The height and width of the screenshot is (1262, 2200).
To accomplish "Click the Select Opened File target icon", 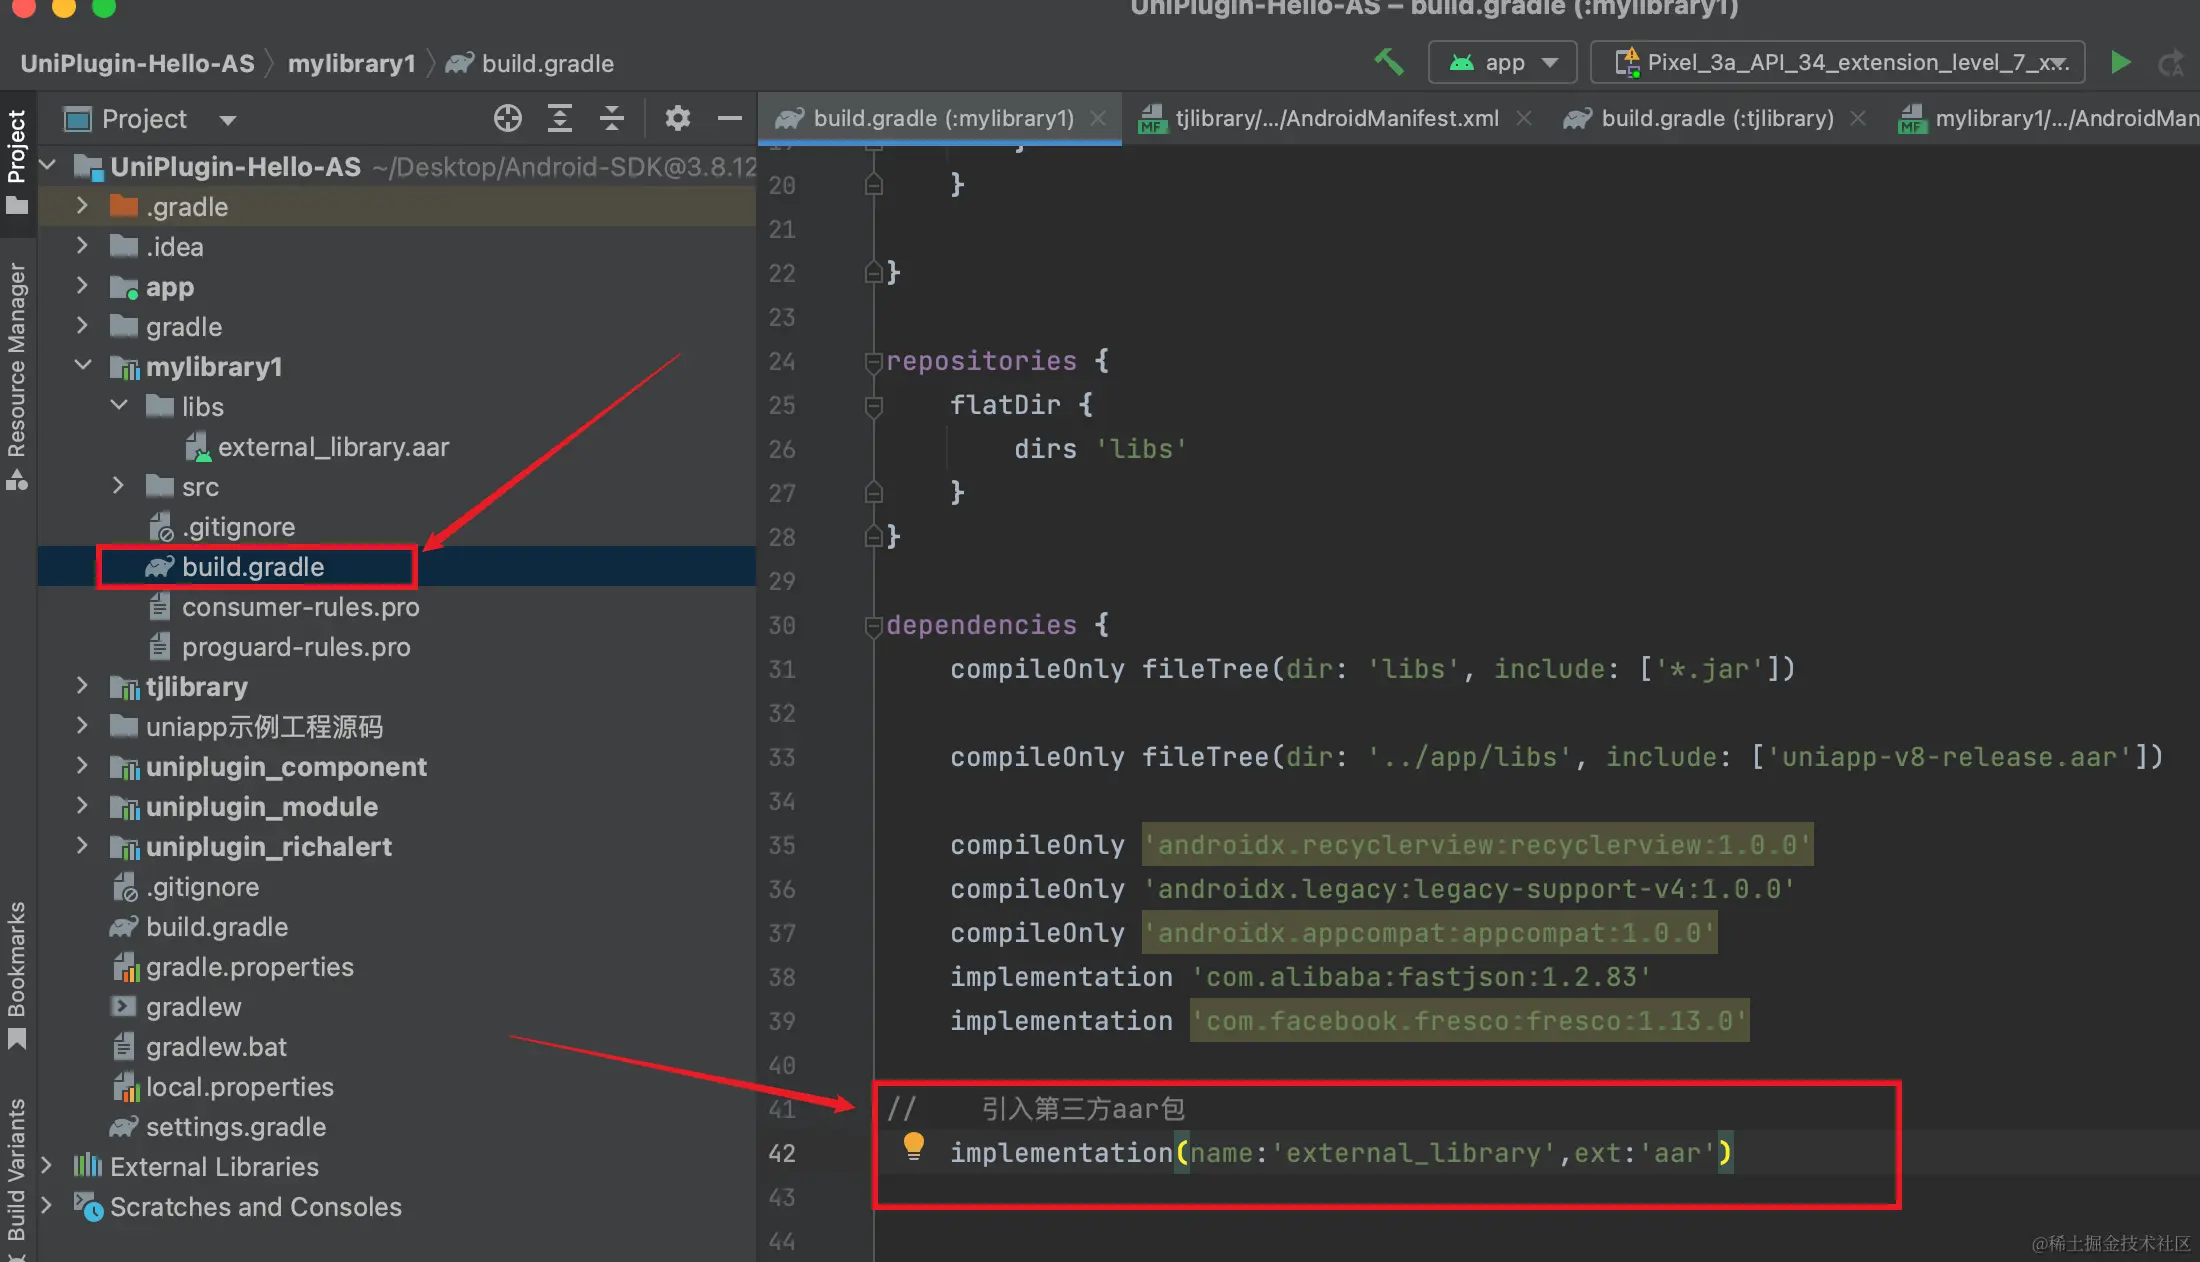I will 507,118.
